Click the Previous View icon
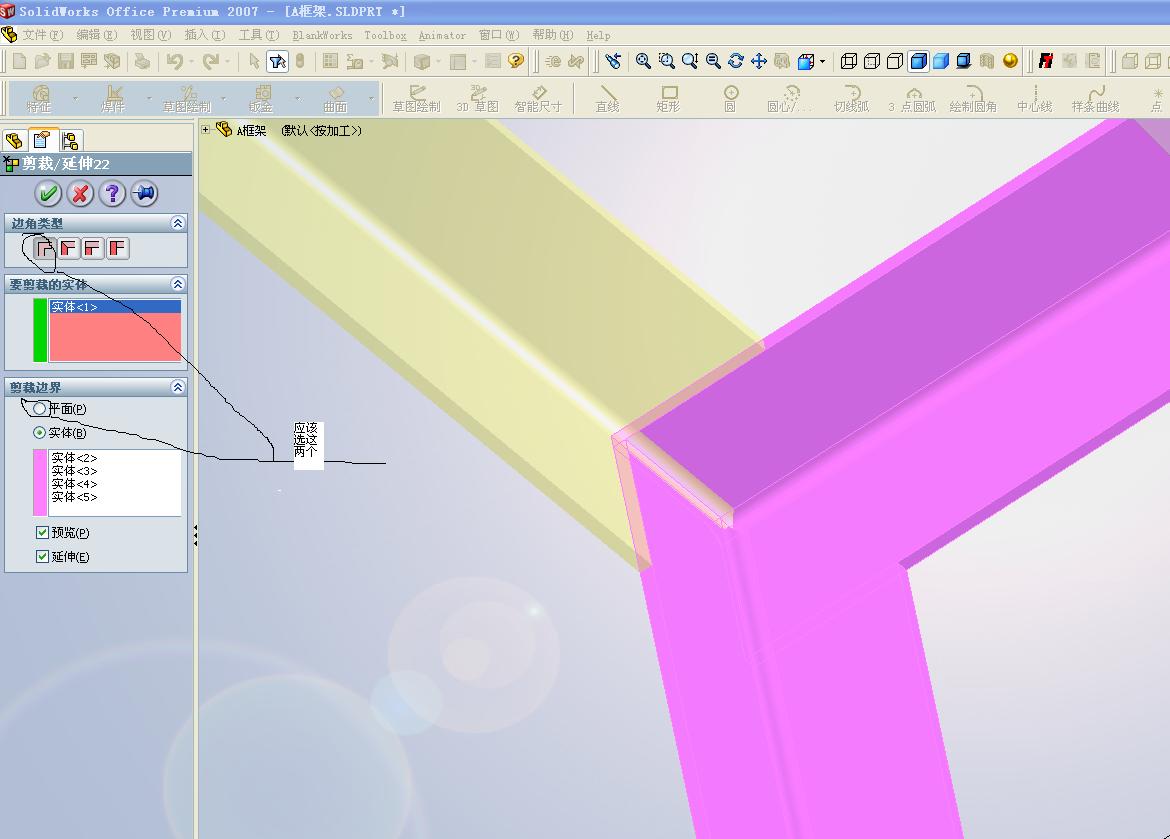Image resolution: width=1170 pixels, height=839 pixels. tap(613, 61)
